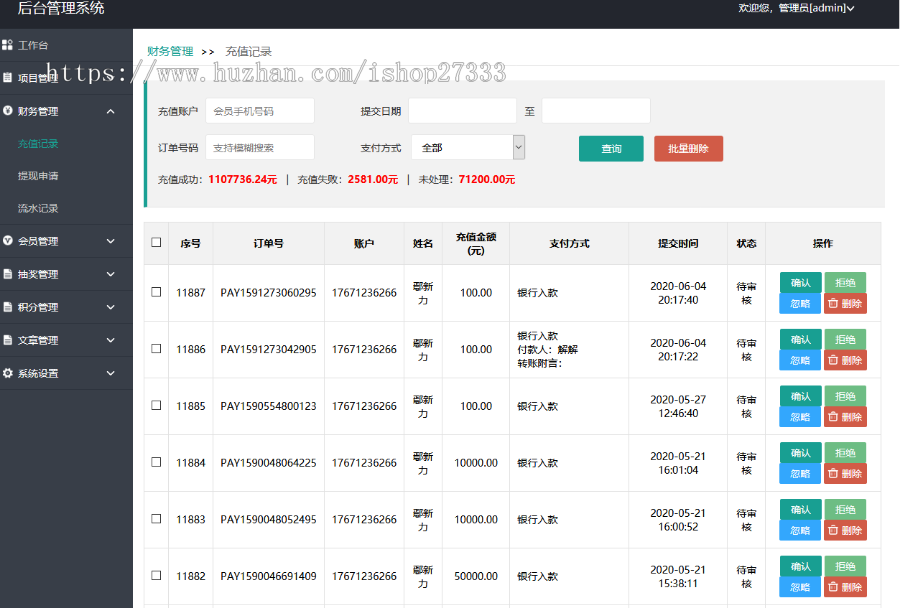Click trash icon in row 11886 delete button
This screenshot has width=900, height=608.
click(x=833, y=360)
